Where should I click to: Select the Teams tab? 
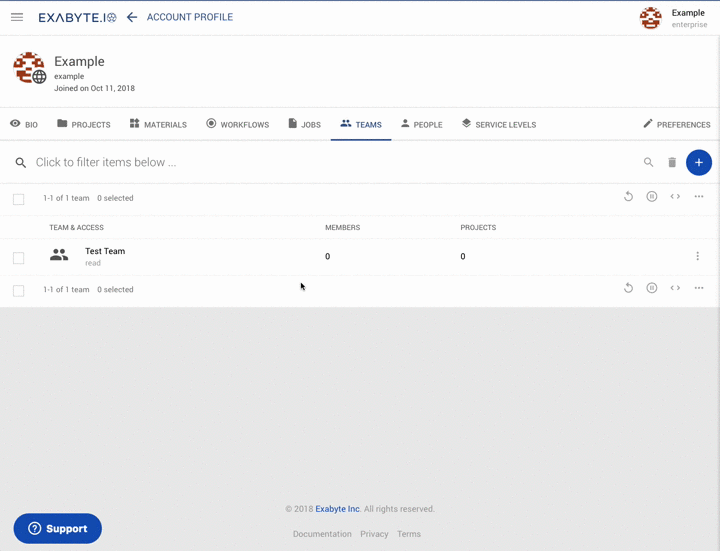361,124
